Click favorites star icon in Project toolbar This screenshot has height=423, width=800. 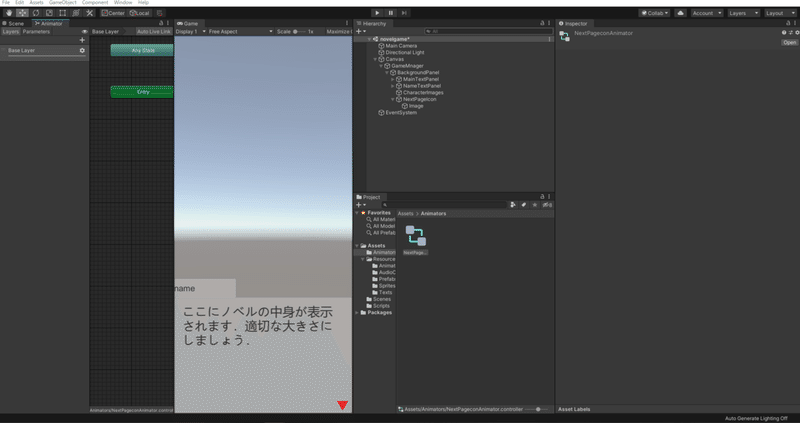(535, 205)
